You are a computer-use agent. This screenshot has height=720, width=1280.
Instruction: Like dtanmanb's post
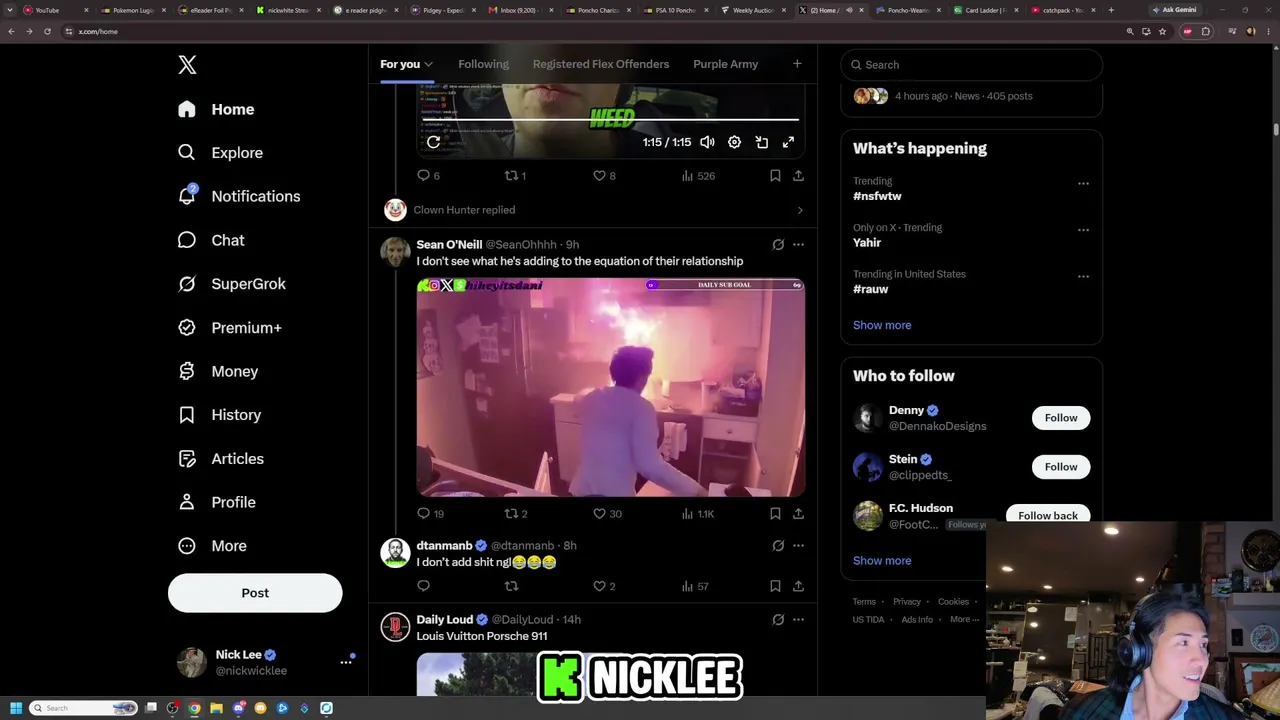[x=600, y=586]
